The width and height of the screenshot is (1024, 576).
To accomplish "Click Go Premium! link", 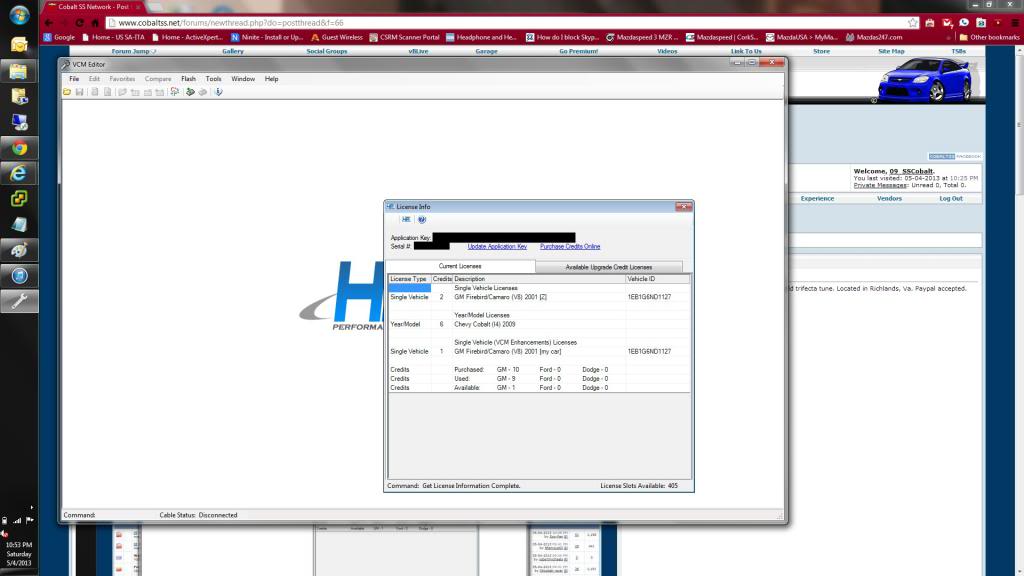I will point(579,51).
